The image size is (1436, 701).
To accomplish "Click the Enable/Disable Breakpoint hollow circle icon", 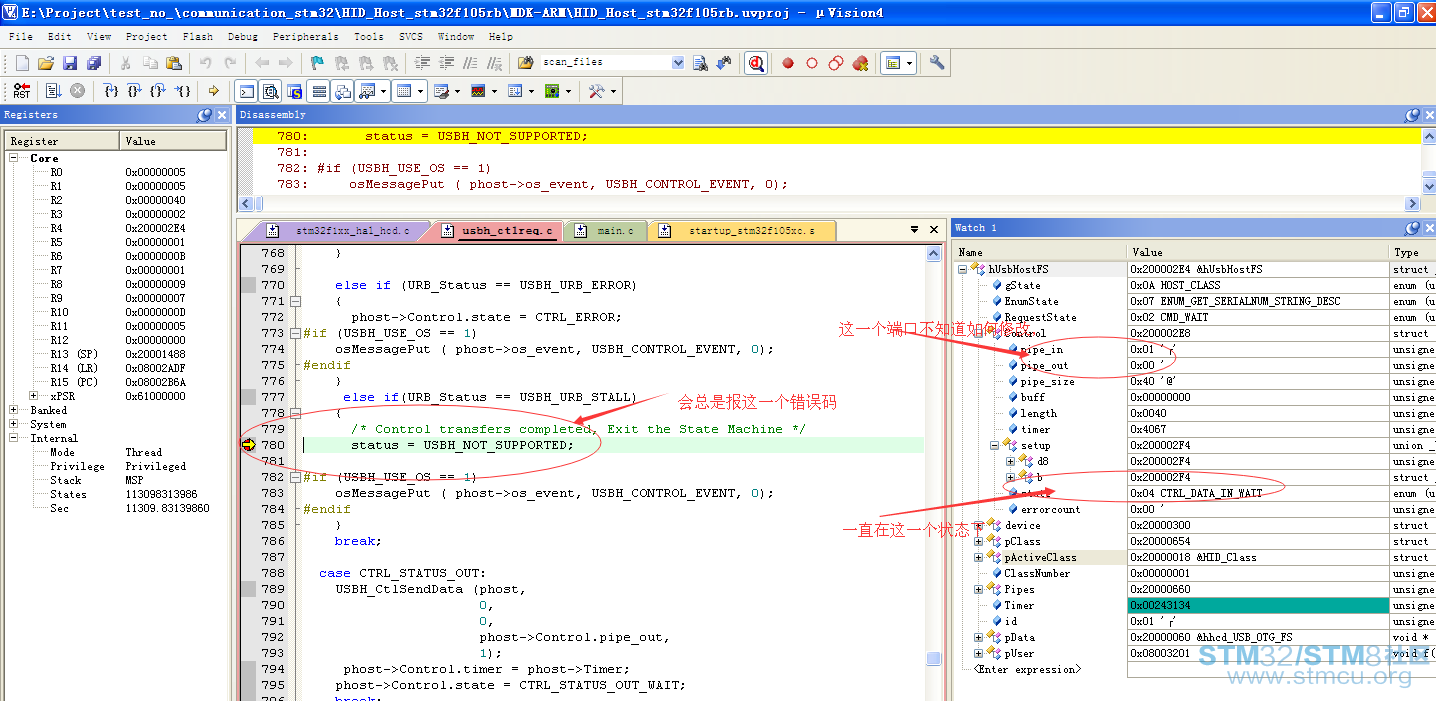I will 812,63.
